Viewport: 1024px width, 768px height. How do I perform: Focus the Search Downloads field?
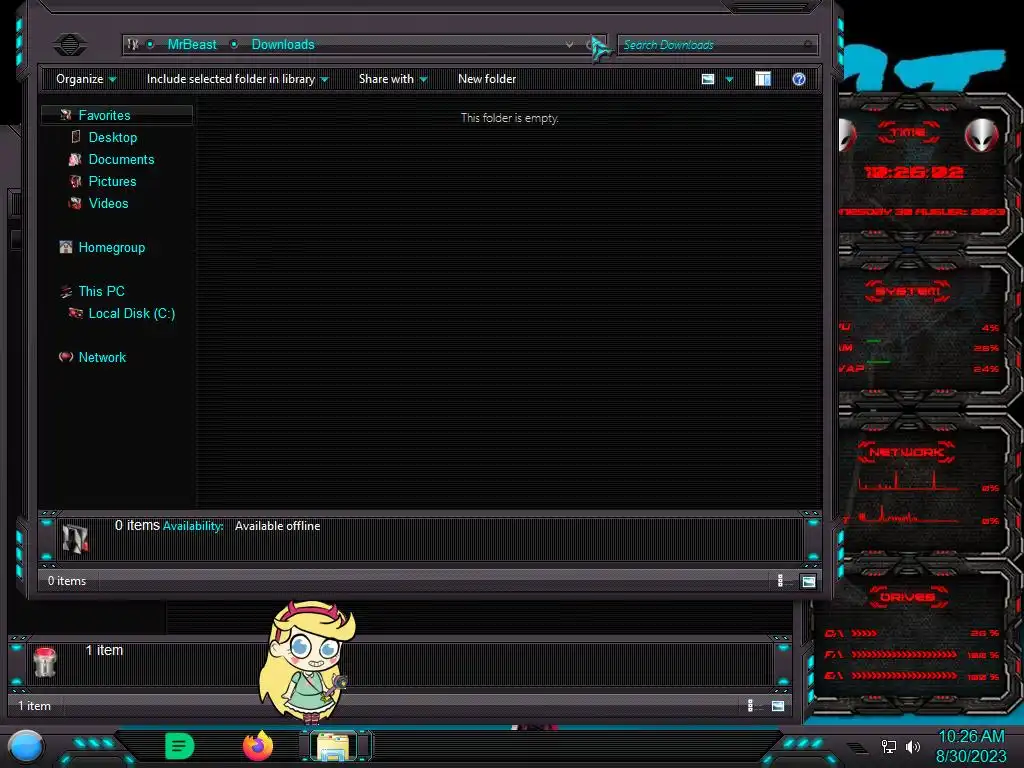point(717,44)
